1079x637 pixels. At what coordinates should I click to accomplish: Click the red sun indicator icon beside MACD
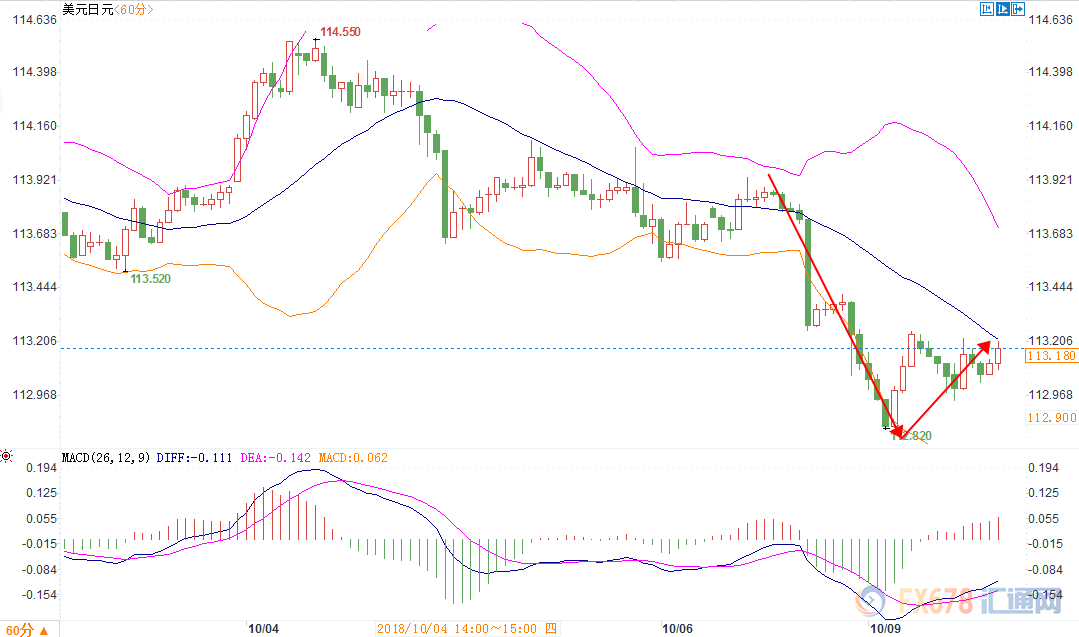pyautogui.click(x=6, y=458)
